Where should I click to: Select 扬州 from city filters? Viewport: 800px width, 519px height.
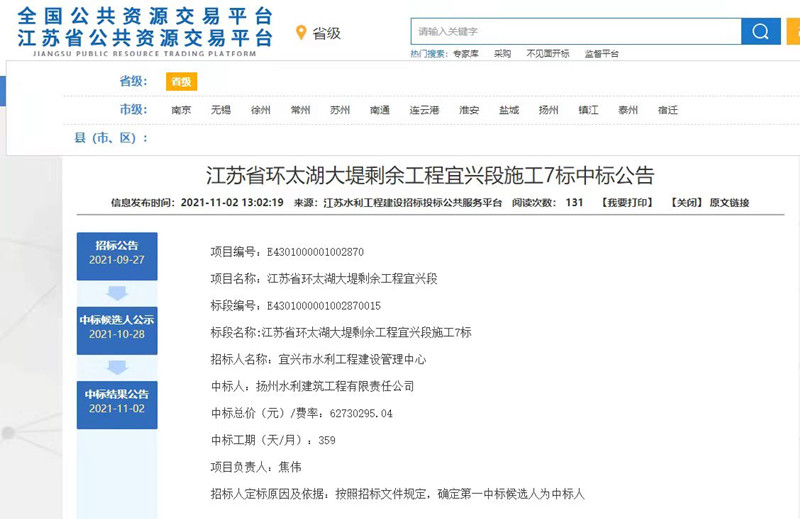(x=548, y=110)
